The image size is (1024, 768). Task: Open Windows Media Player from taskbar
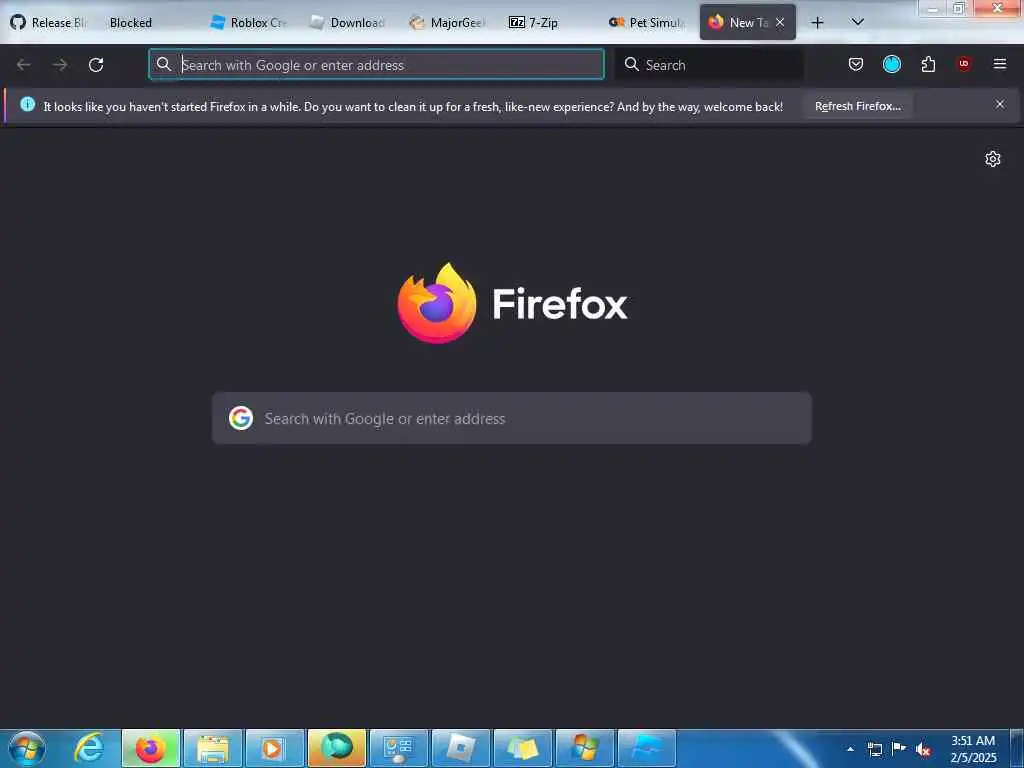[x=275, y=748]
